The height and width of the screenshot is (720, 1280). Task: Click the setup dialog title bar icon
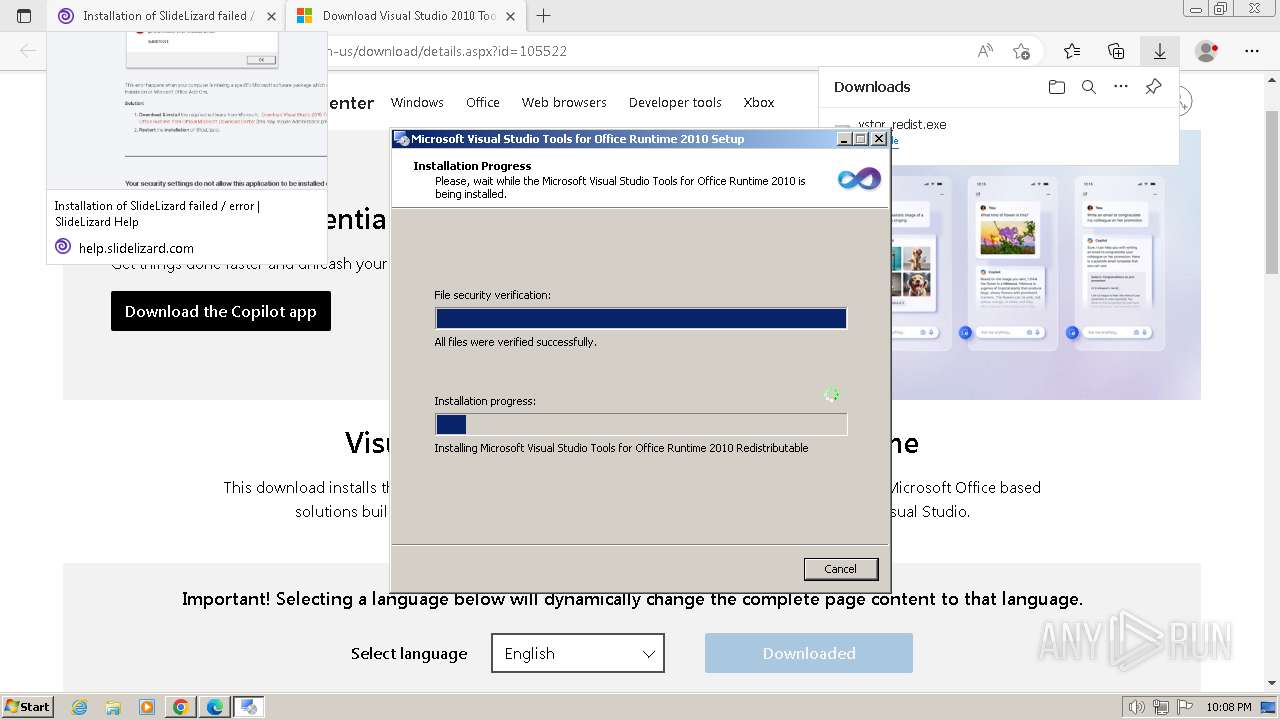point(402,139)
